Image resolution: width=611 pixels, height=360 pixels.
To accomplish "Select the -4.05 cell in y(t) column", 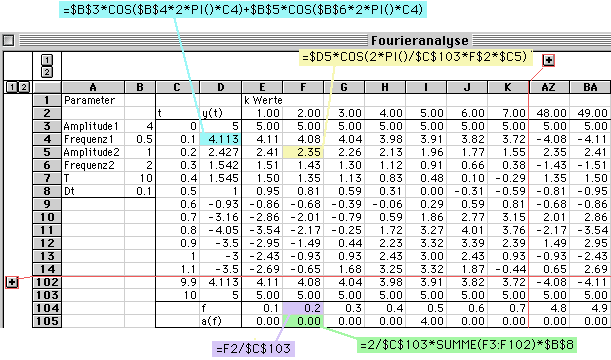I will [221, 230].
